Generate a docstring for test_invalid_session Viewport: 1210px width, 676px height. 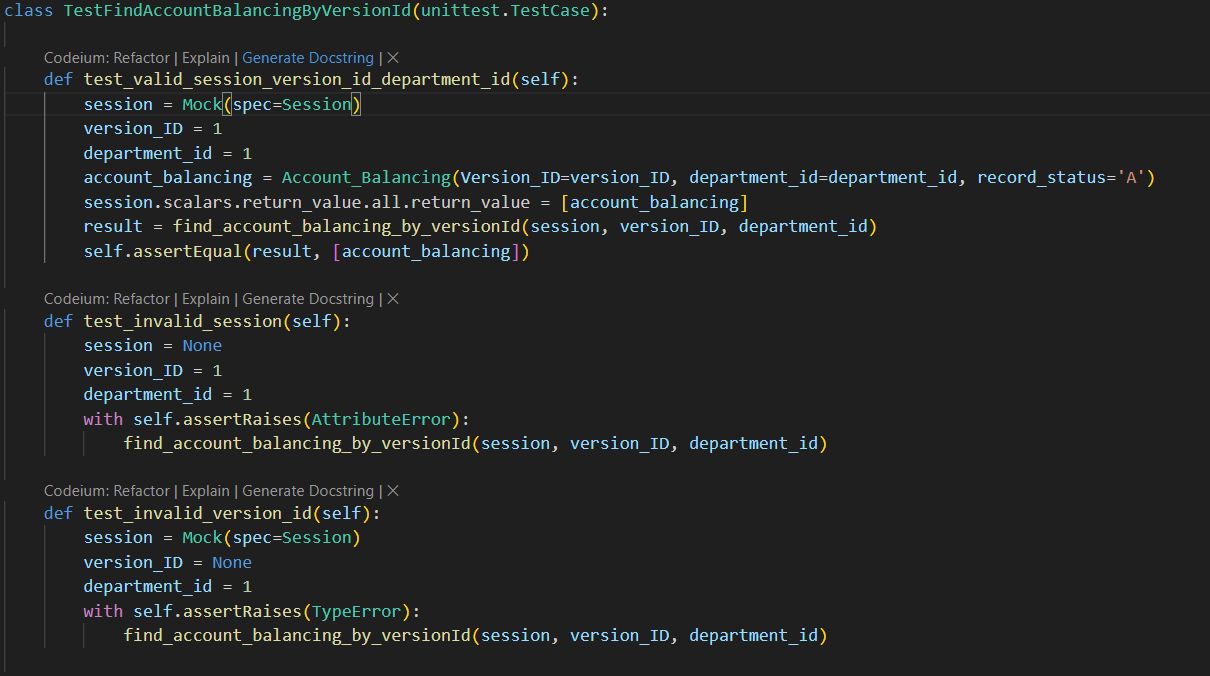(x=308, y=298)
